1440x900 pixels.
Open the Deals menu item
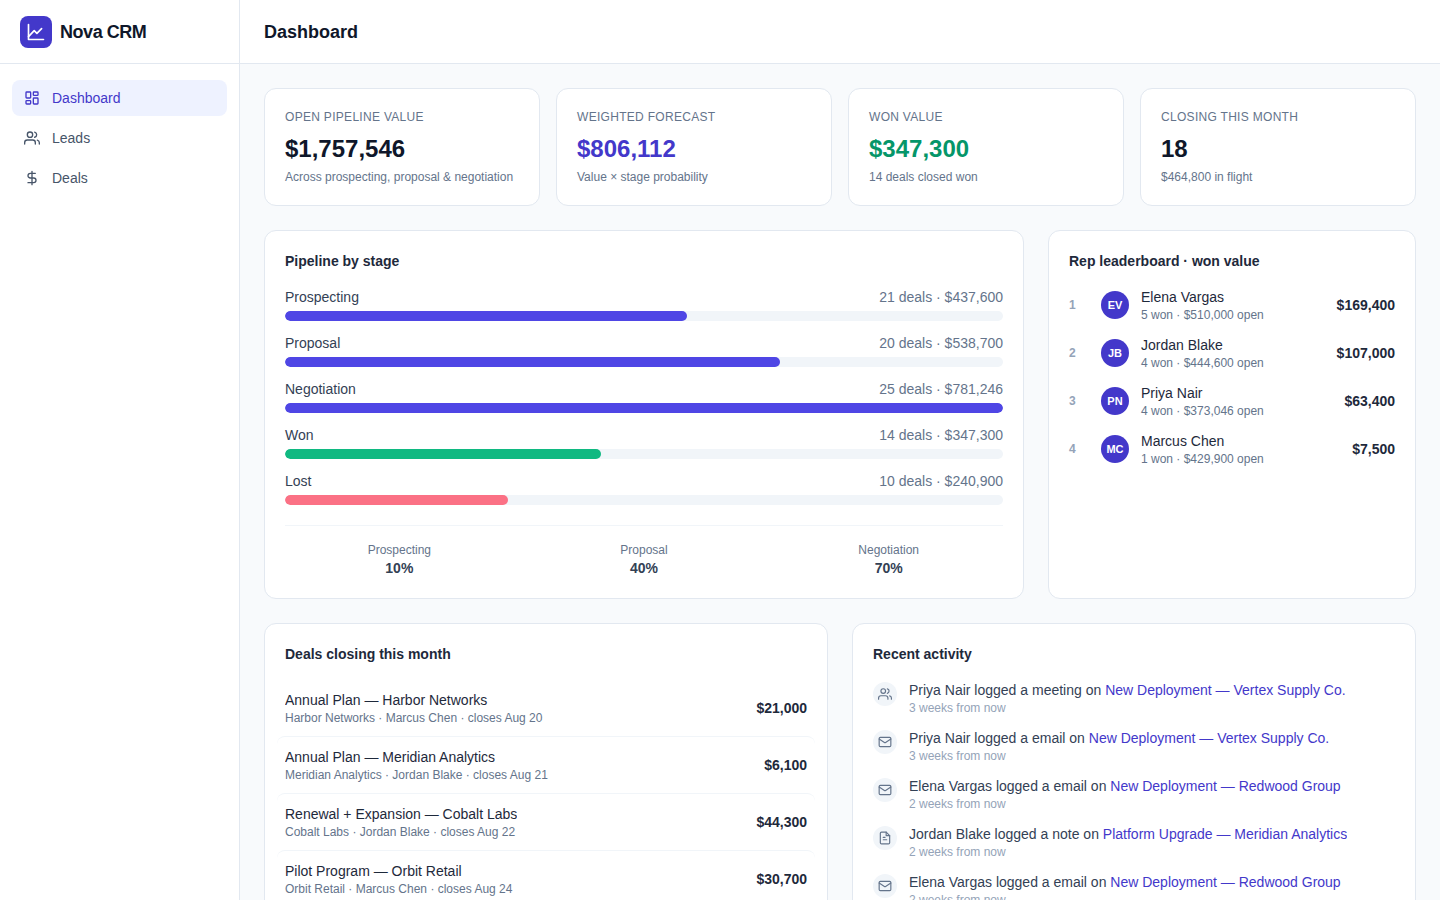click(120, 178)
